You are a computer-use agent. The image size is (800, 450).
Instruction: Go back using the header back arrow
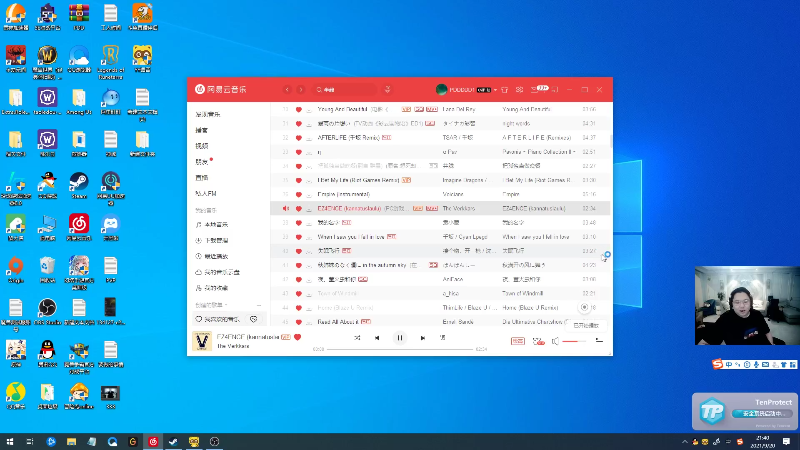tap(287, 89)
